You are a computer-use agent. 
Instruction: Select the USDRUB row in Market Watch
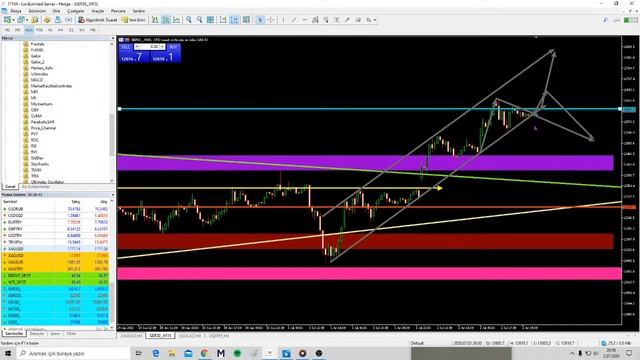point(56,209)
